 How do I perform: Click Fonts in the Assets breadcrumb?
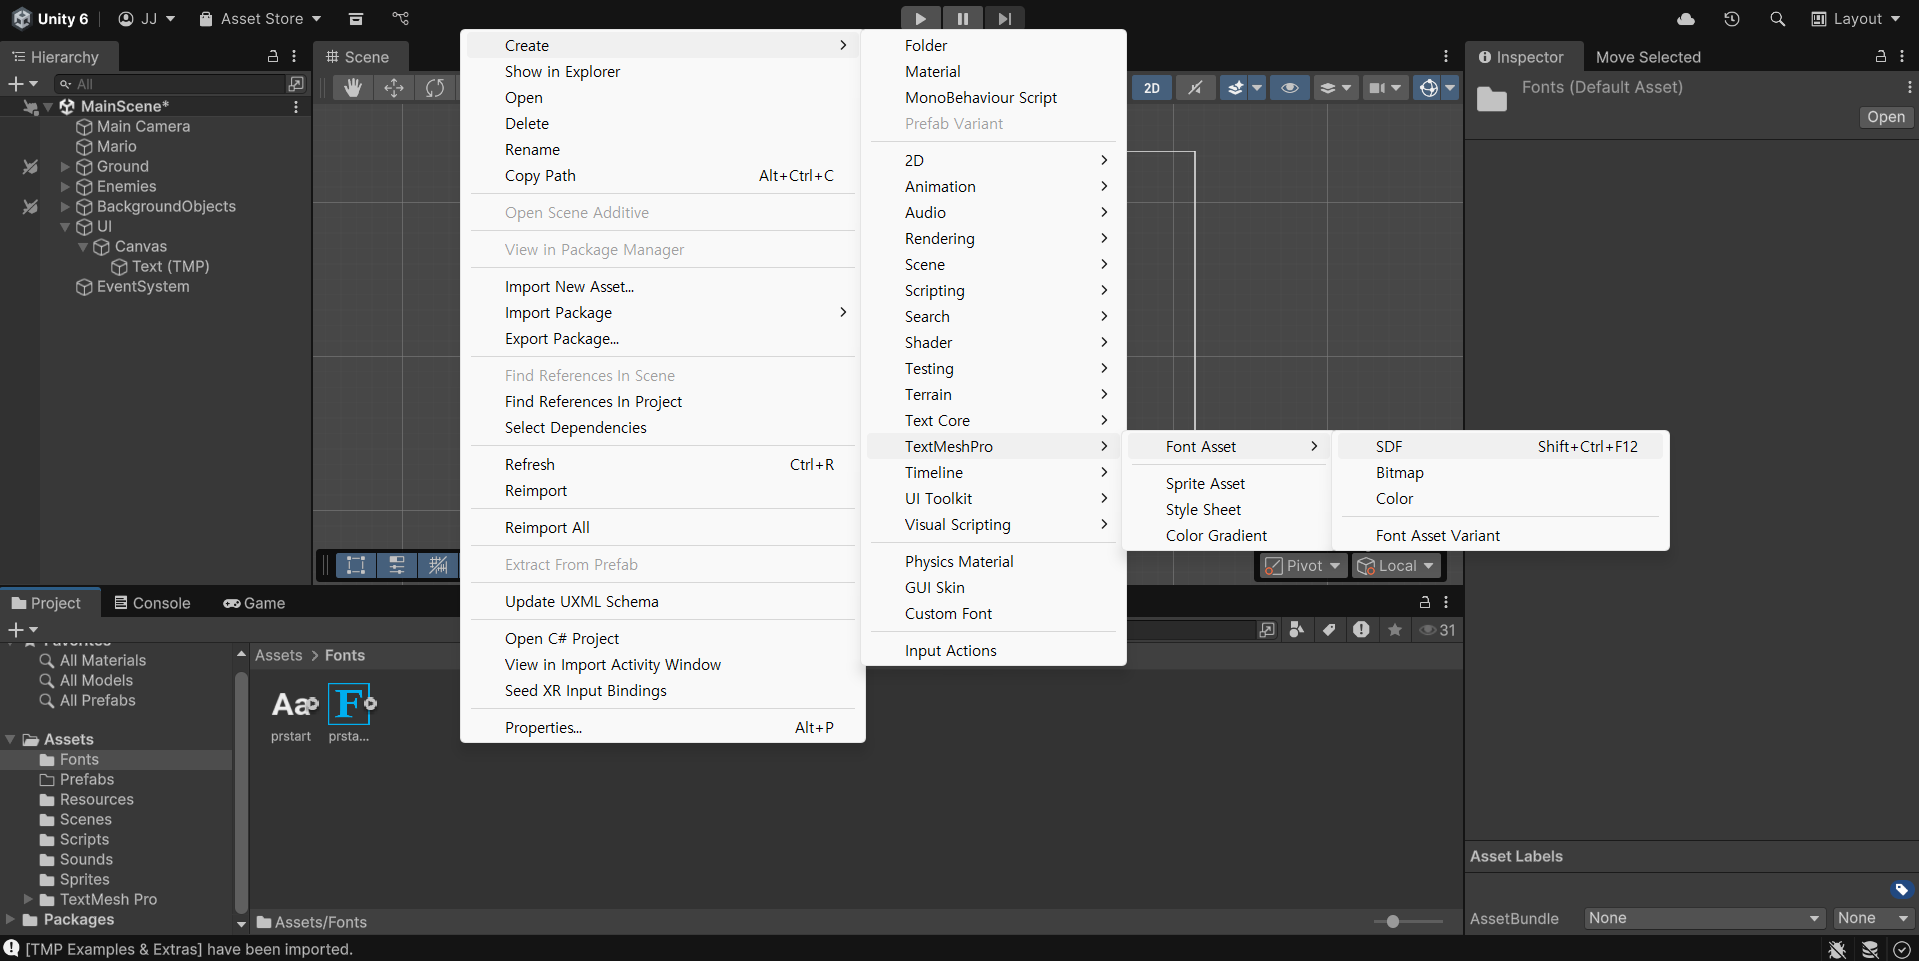tap(345, 656)
